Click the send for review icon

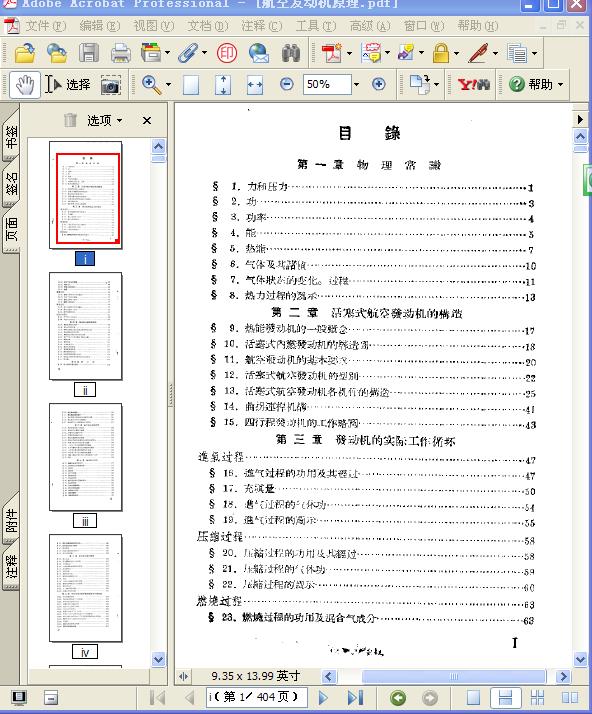point(406,53)
